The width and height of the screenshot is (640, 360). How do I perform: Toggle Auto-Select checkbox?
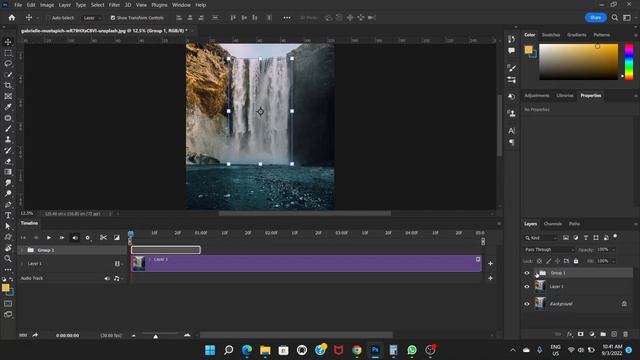(49, 18)
